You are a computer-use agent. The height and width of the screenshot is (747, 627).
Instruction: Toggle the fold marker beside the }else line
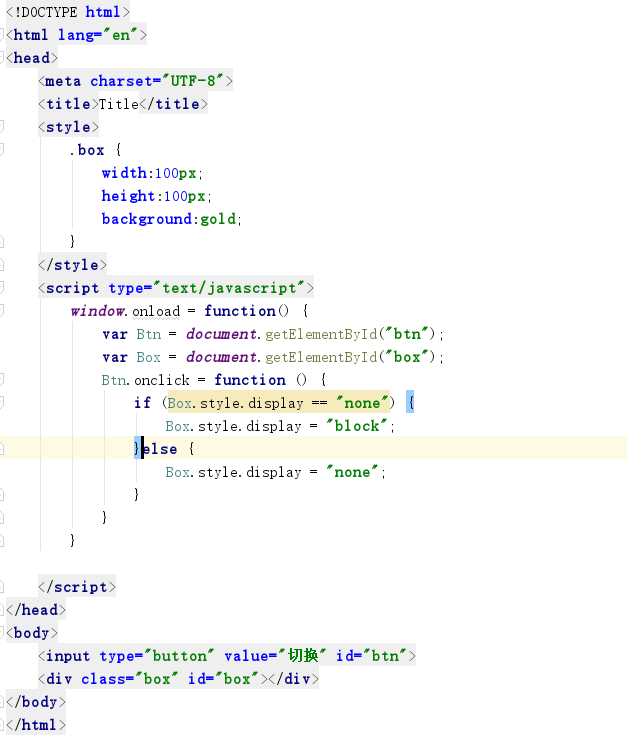(x=1, y=449)
